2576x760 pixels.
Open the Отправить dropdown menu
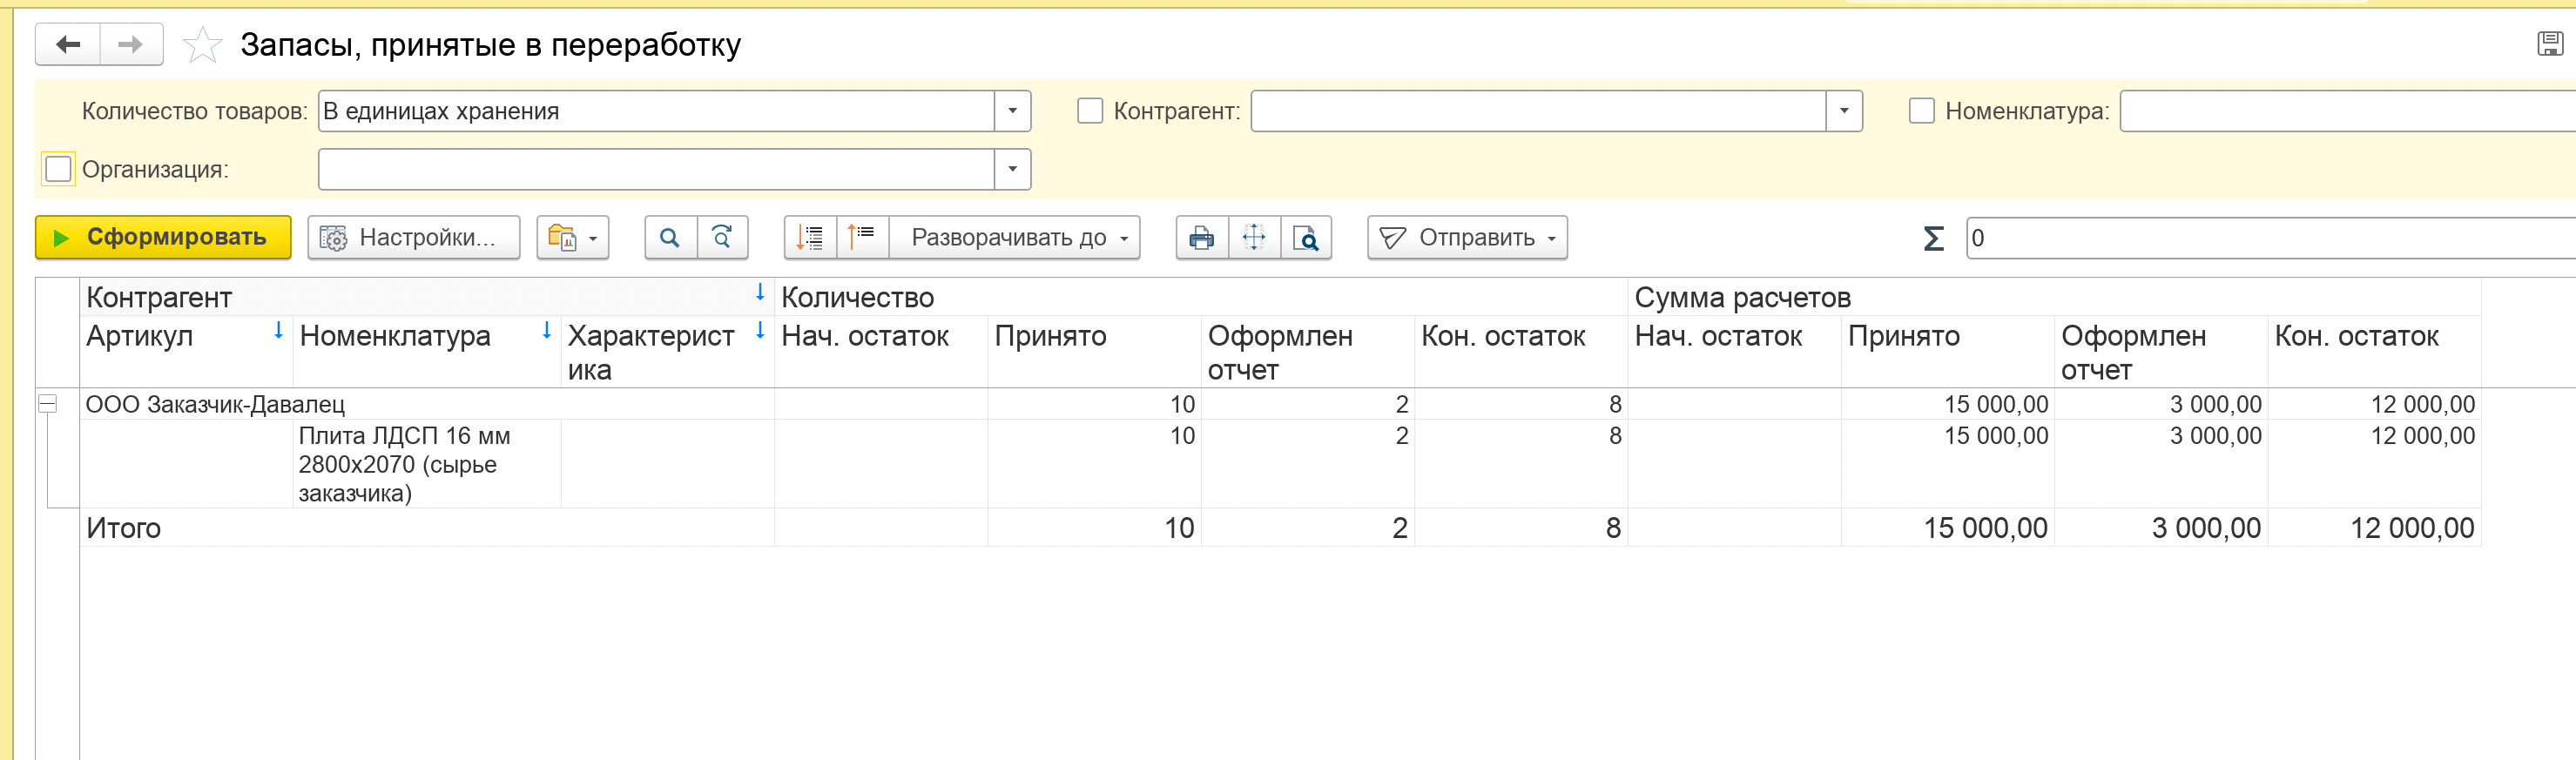[x=1467, y=238]
